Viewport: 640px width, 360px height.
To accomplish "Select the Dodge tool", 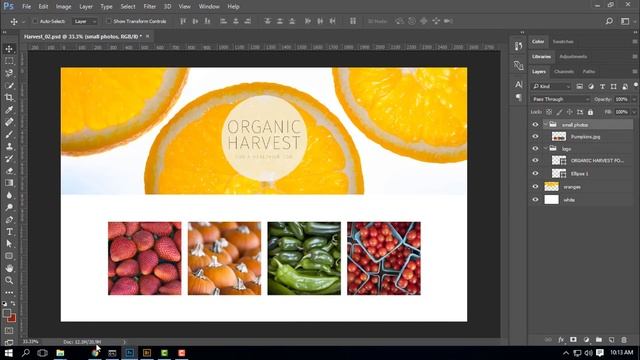I will click(x=9, y=207).
